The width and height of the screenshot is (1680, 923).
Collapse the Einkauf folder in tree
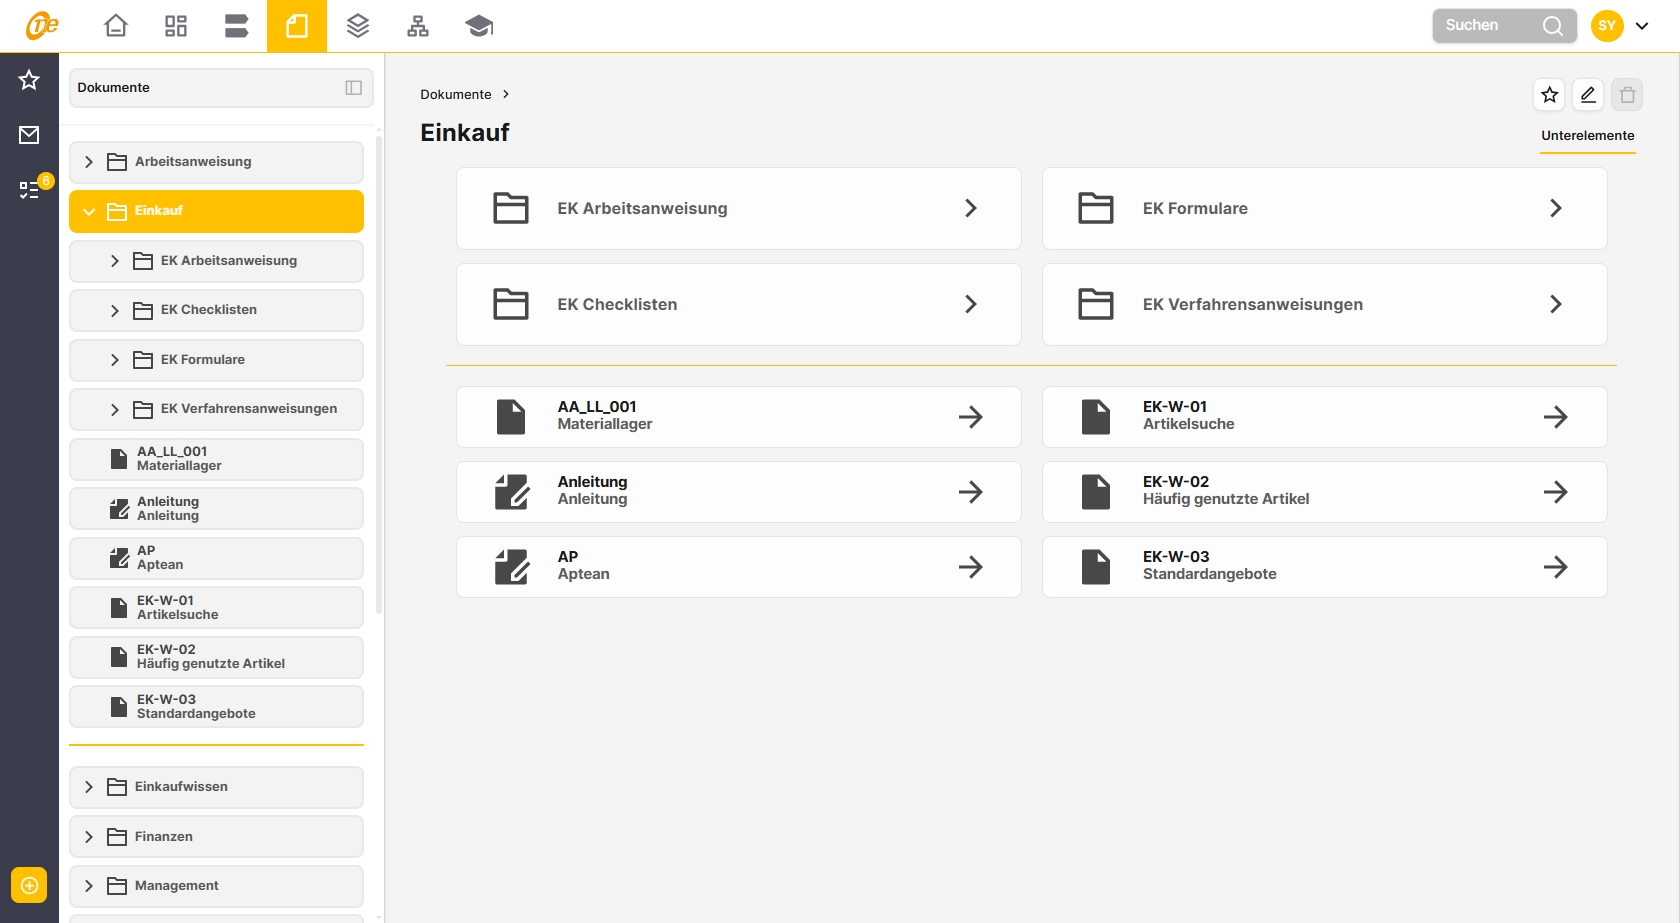(x=89, y=211)
